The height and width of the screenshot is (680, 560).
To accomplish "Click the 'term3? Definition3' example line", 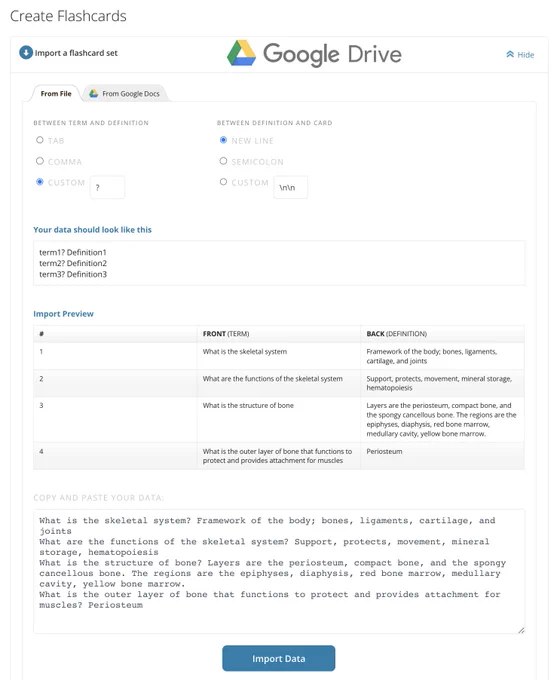I will 73,274.
